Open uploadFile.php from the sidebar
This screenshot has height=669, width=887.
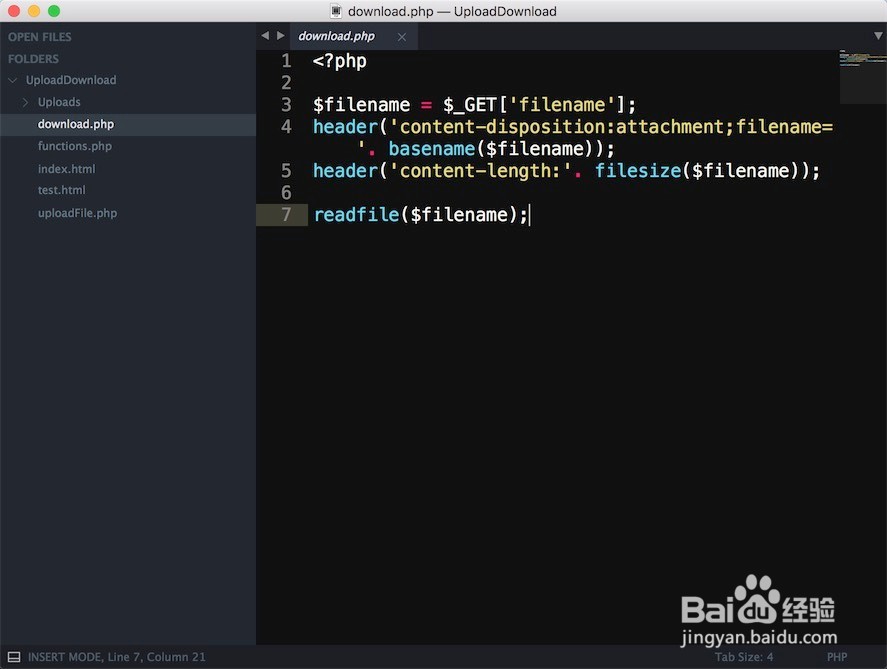[75, 212]
